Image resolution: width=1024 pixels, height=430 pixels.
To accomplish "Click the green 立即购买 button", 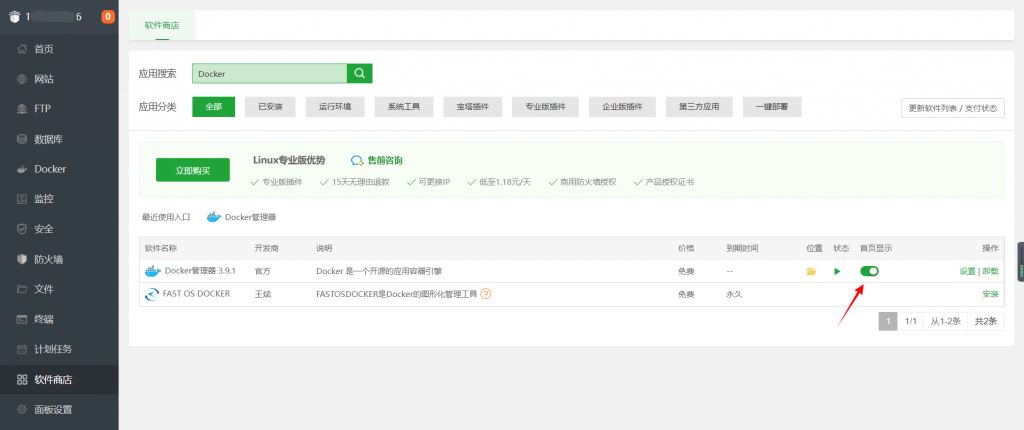I will point(193,170).
